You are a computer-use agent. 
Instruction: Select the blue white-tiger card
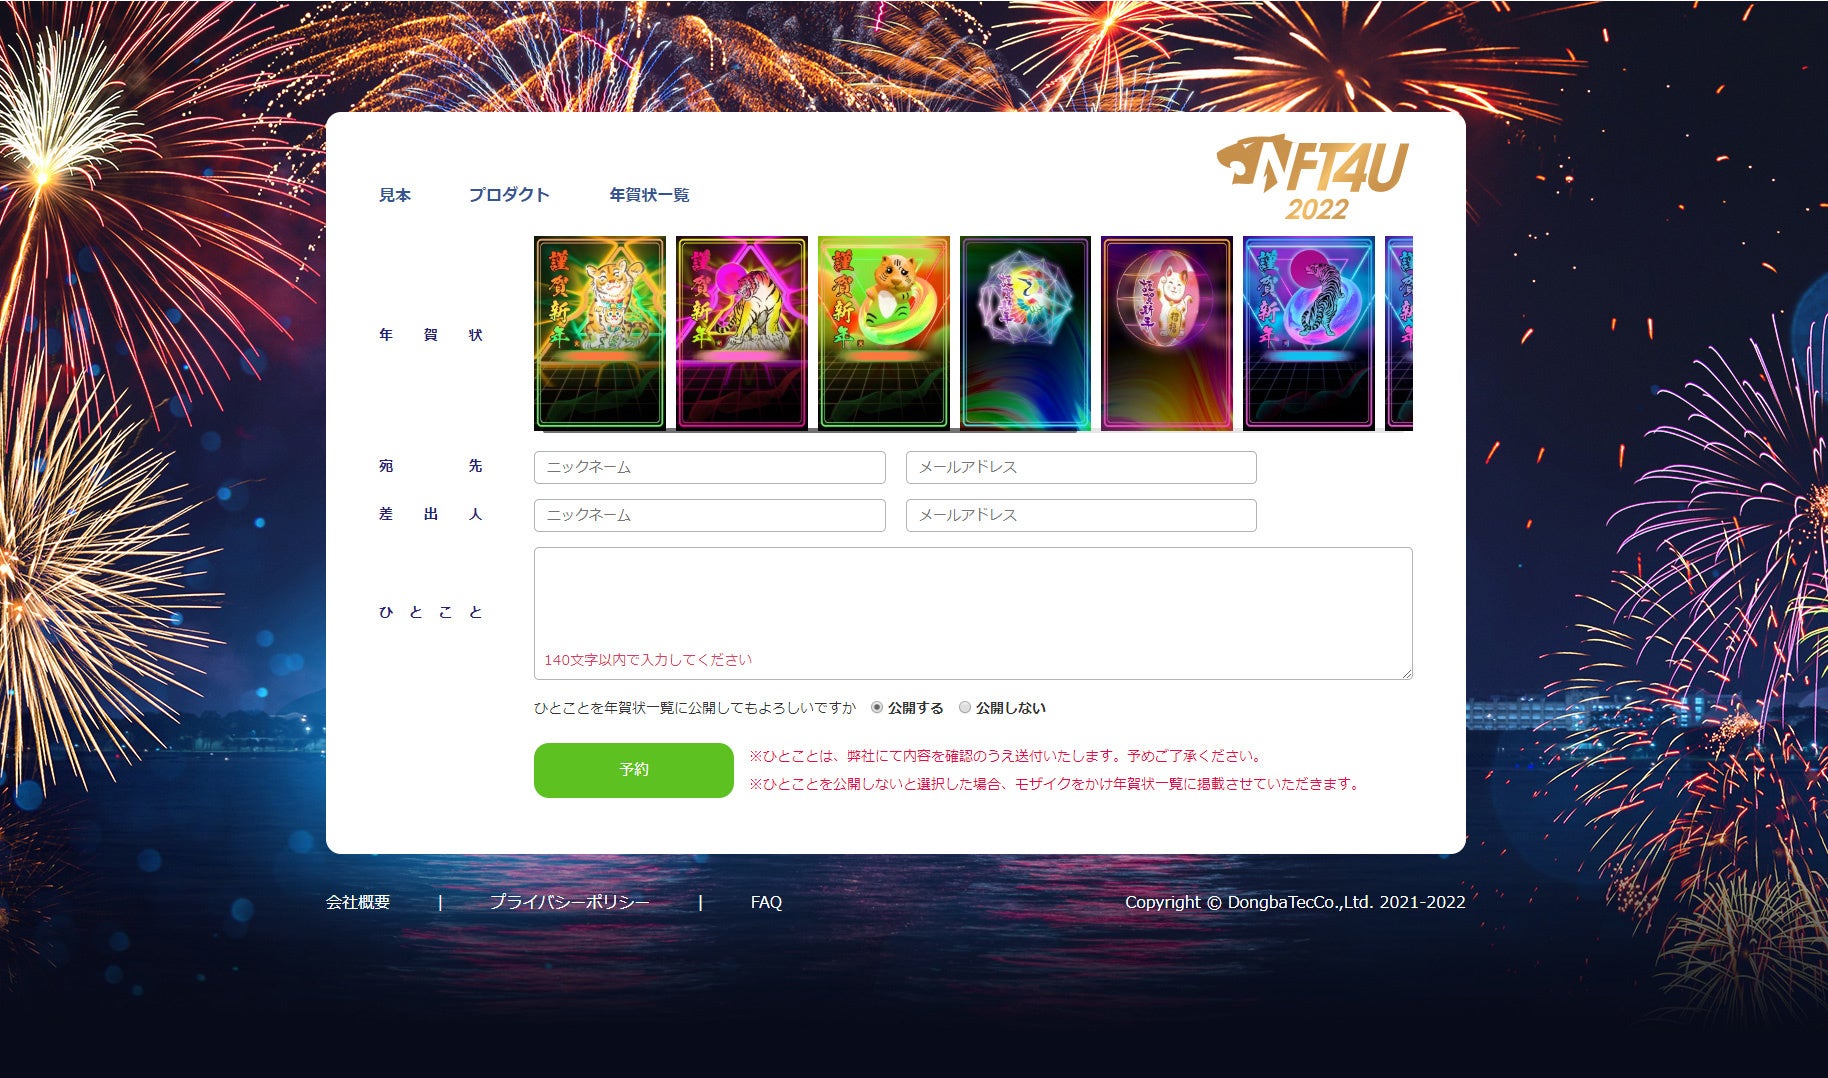[x=1309, y=333]
